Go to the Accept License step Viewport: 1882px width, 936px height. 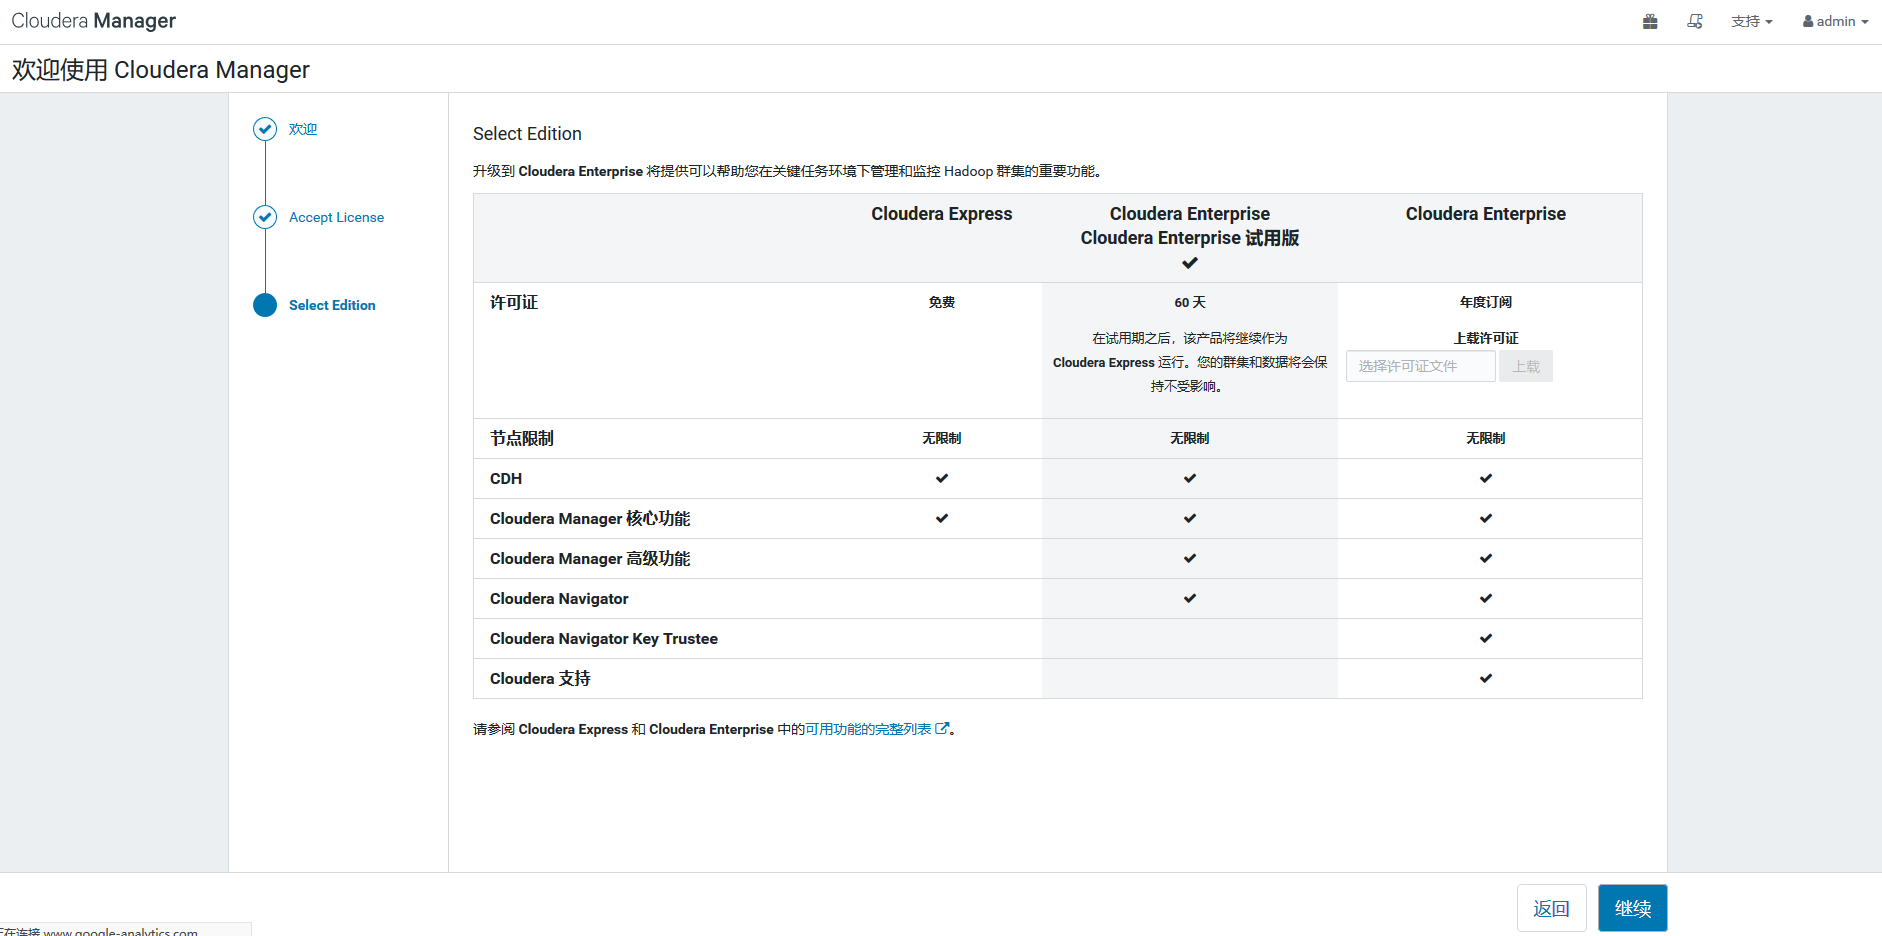coord(336,217)
